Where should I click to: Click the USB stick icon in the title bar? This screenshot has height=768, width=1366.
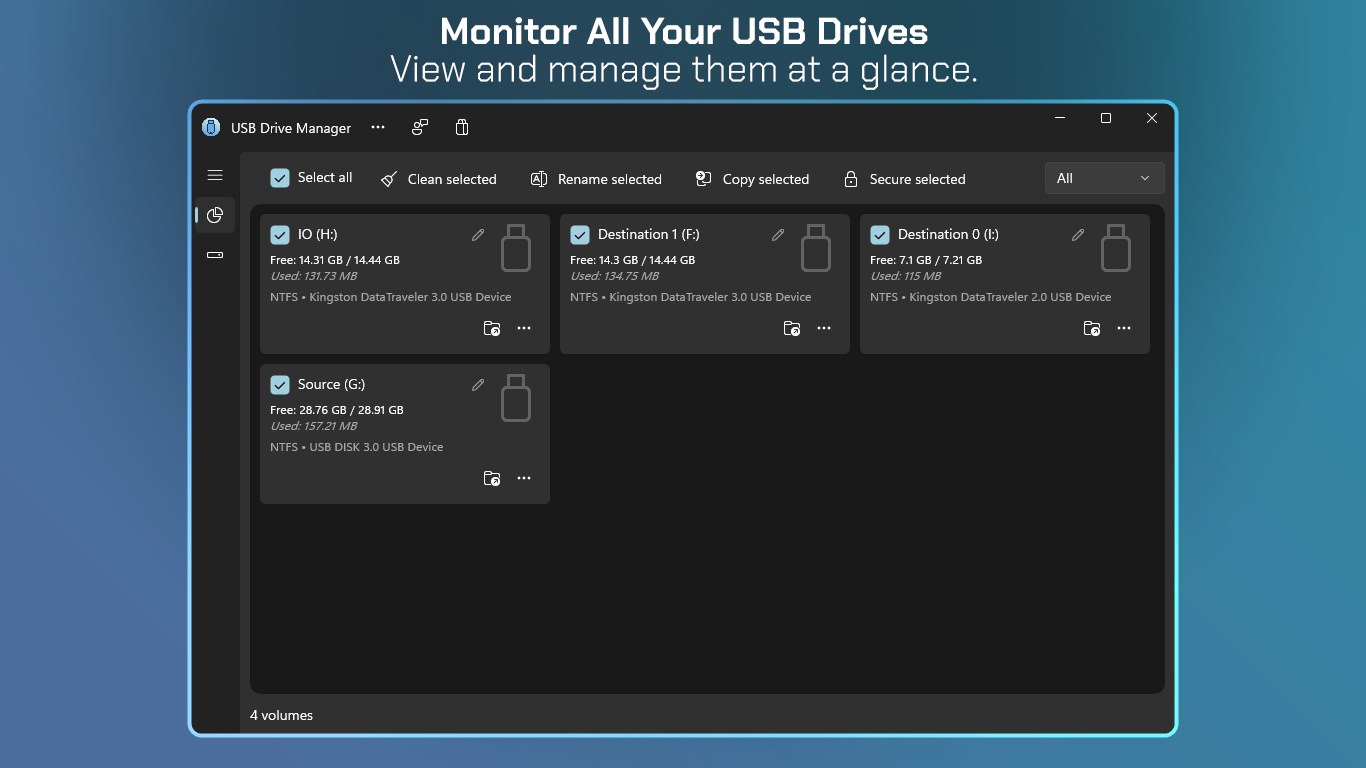click(x=461, y=127)
